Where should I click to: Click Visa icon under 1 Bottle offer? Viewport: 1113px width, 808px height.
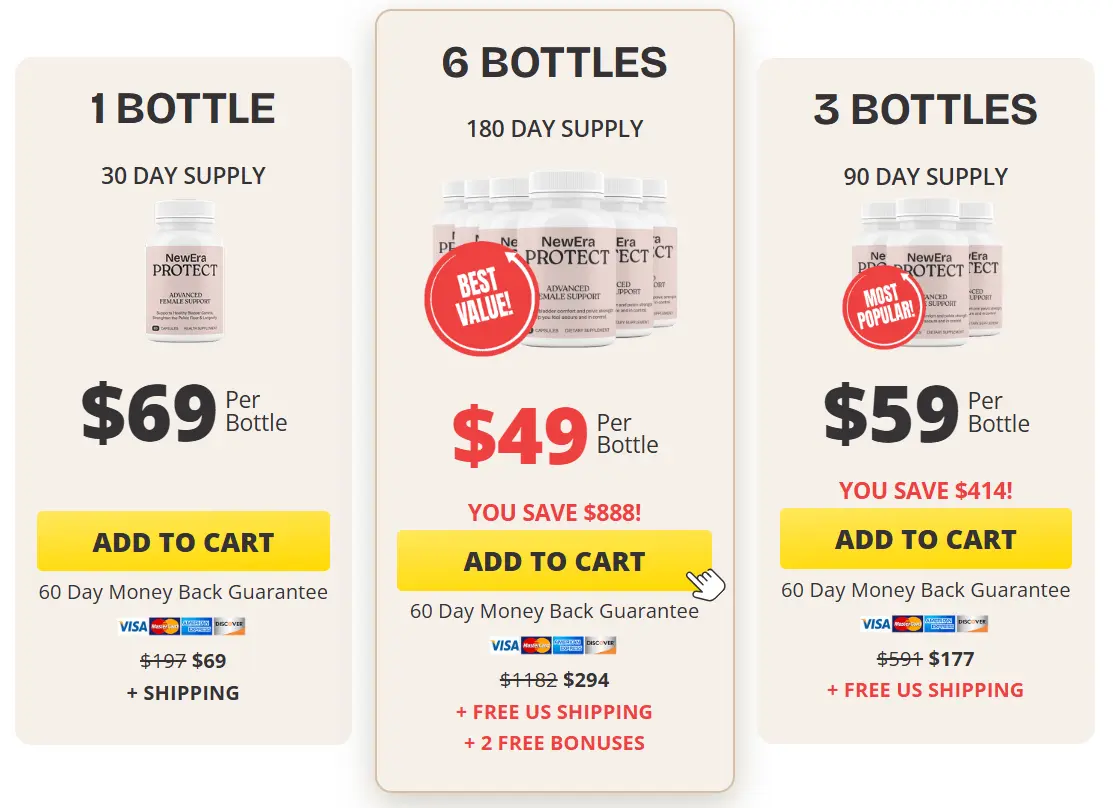(133, 626)
